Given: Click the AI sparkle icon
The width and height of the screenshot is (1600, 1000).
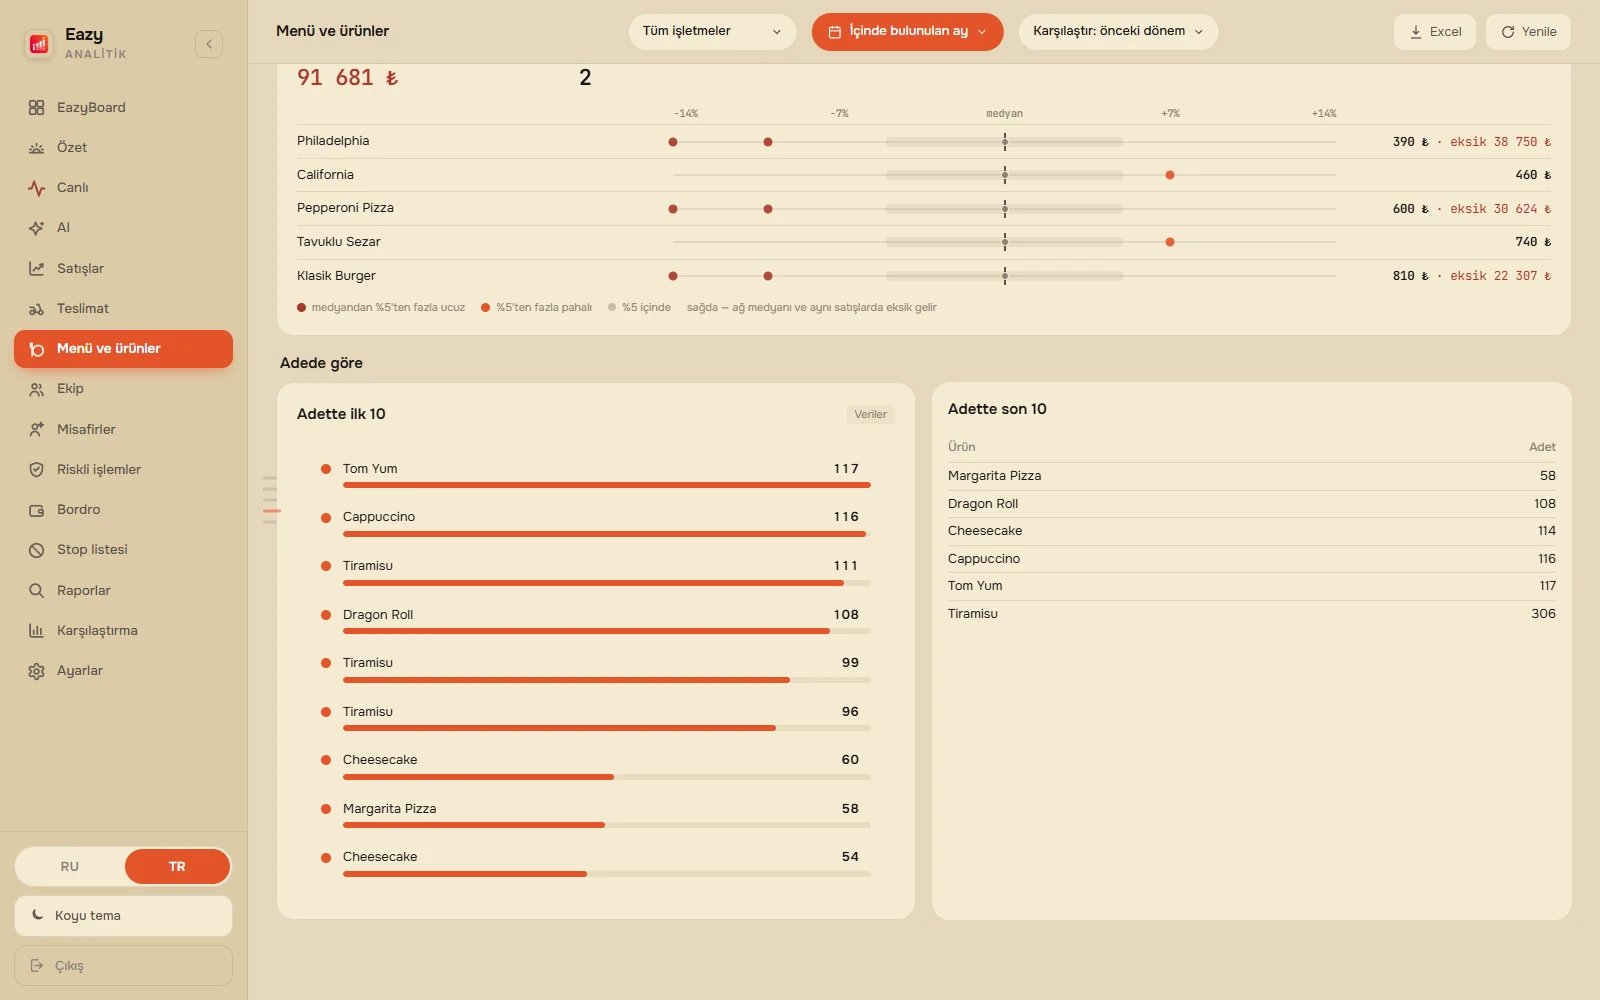Looking at the screenshot, I should 37,228.
